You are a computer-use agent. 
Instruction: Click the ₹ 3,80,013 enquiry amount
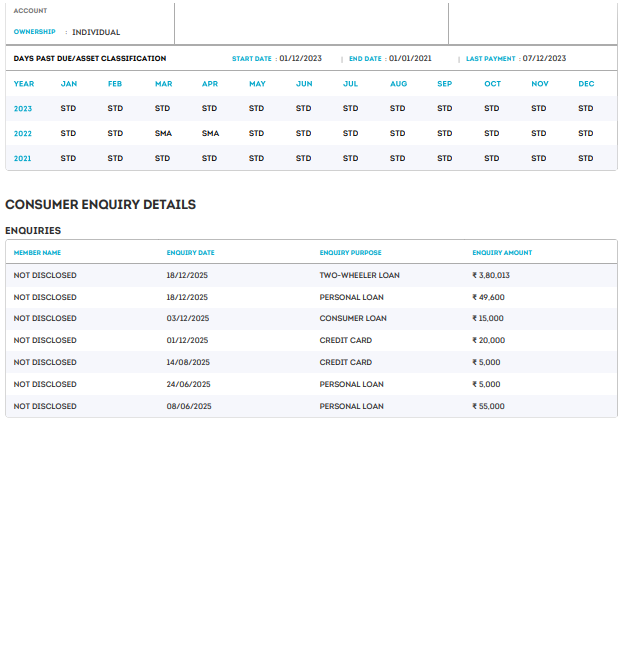pos(491,275)
